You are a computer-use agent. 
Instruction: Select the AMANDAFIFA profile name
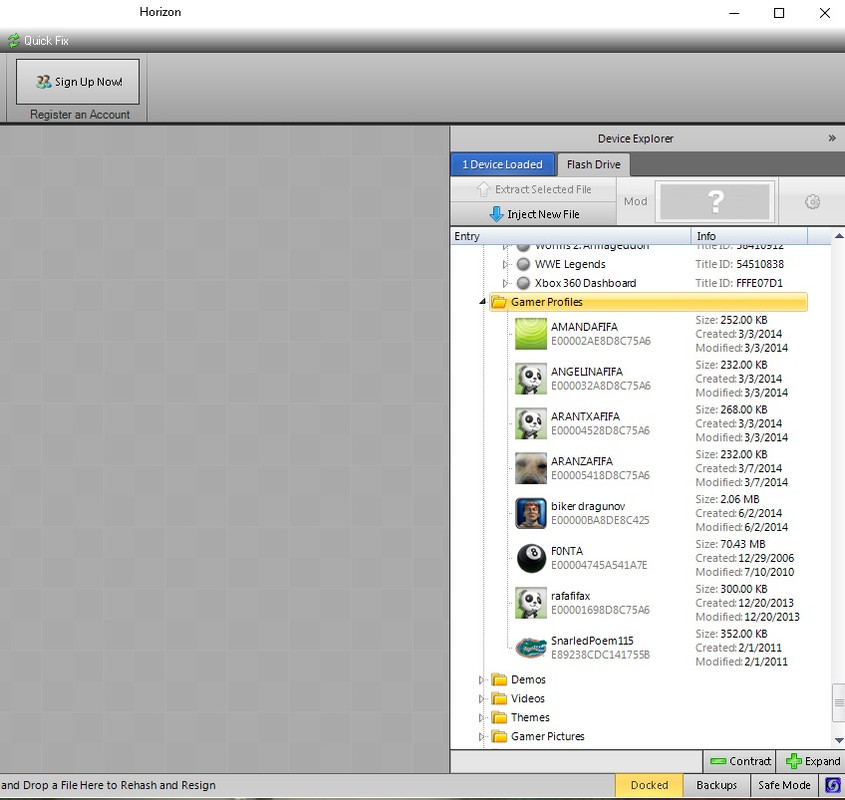pos(584,327)
